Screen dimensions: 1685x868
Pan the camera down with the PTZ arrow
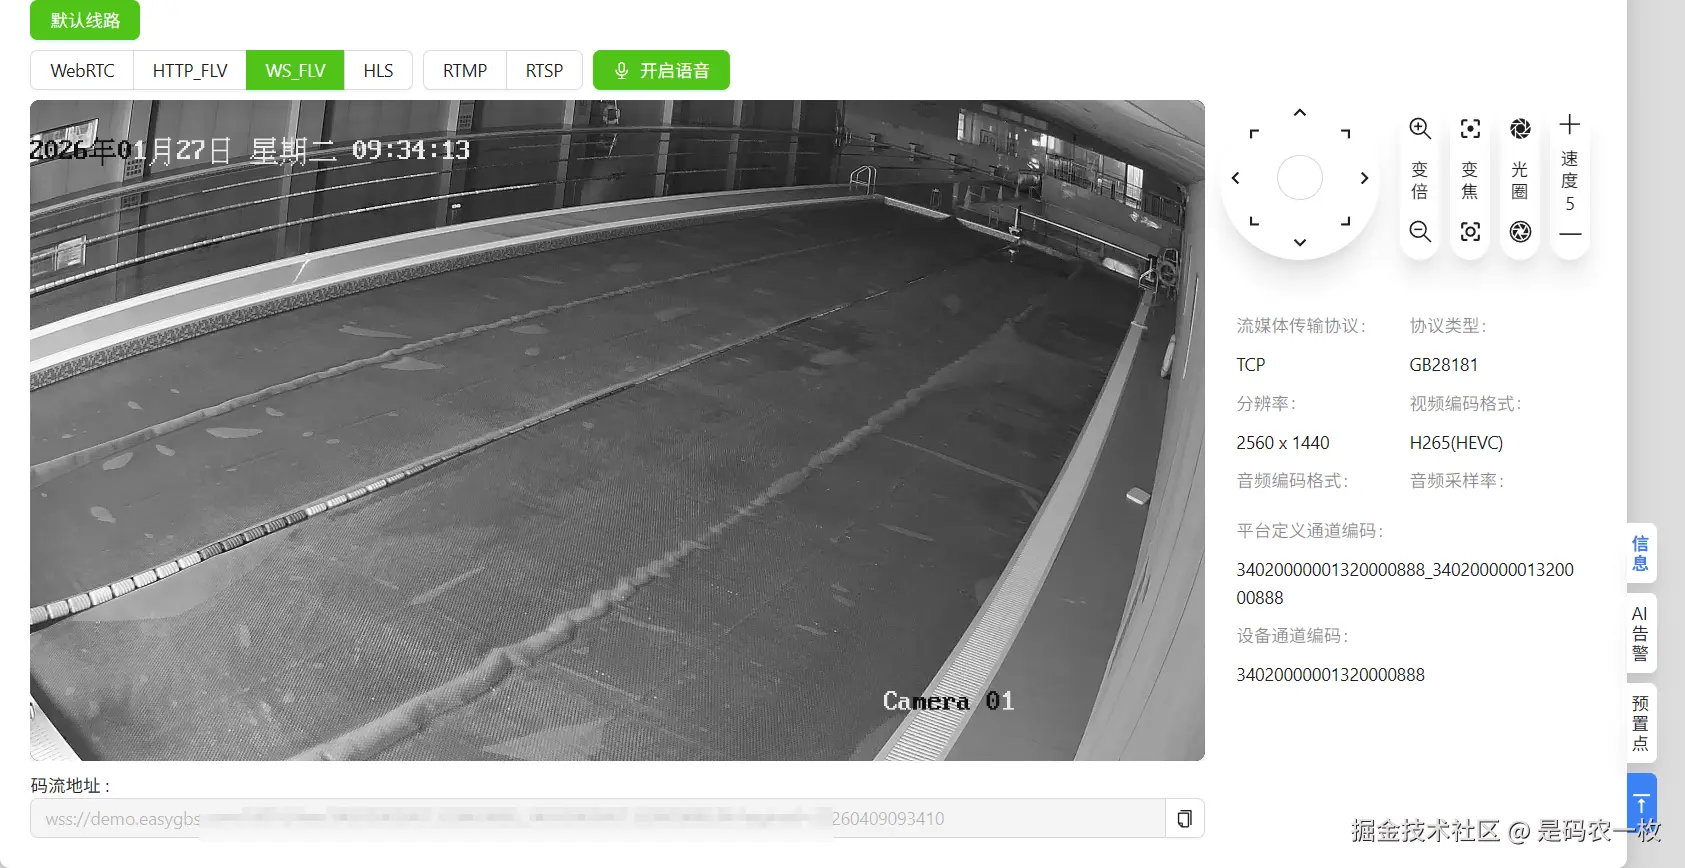pos(1299,242)
